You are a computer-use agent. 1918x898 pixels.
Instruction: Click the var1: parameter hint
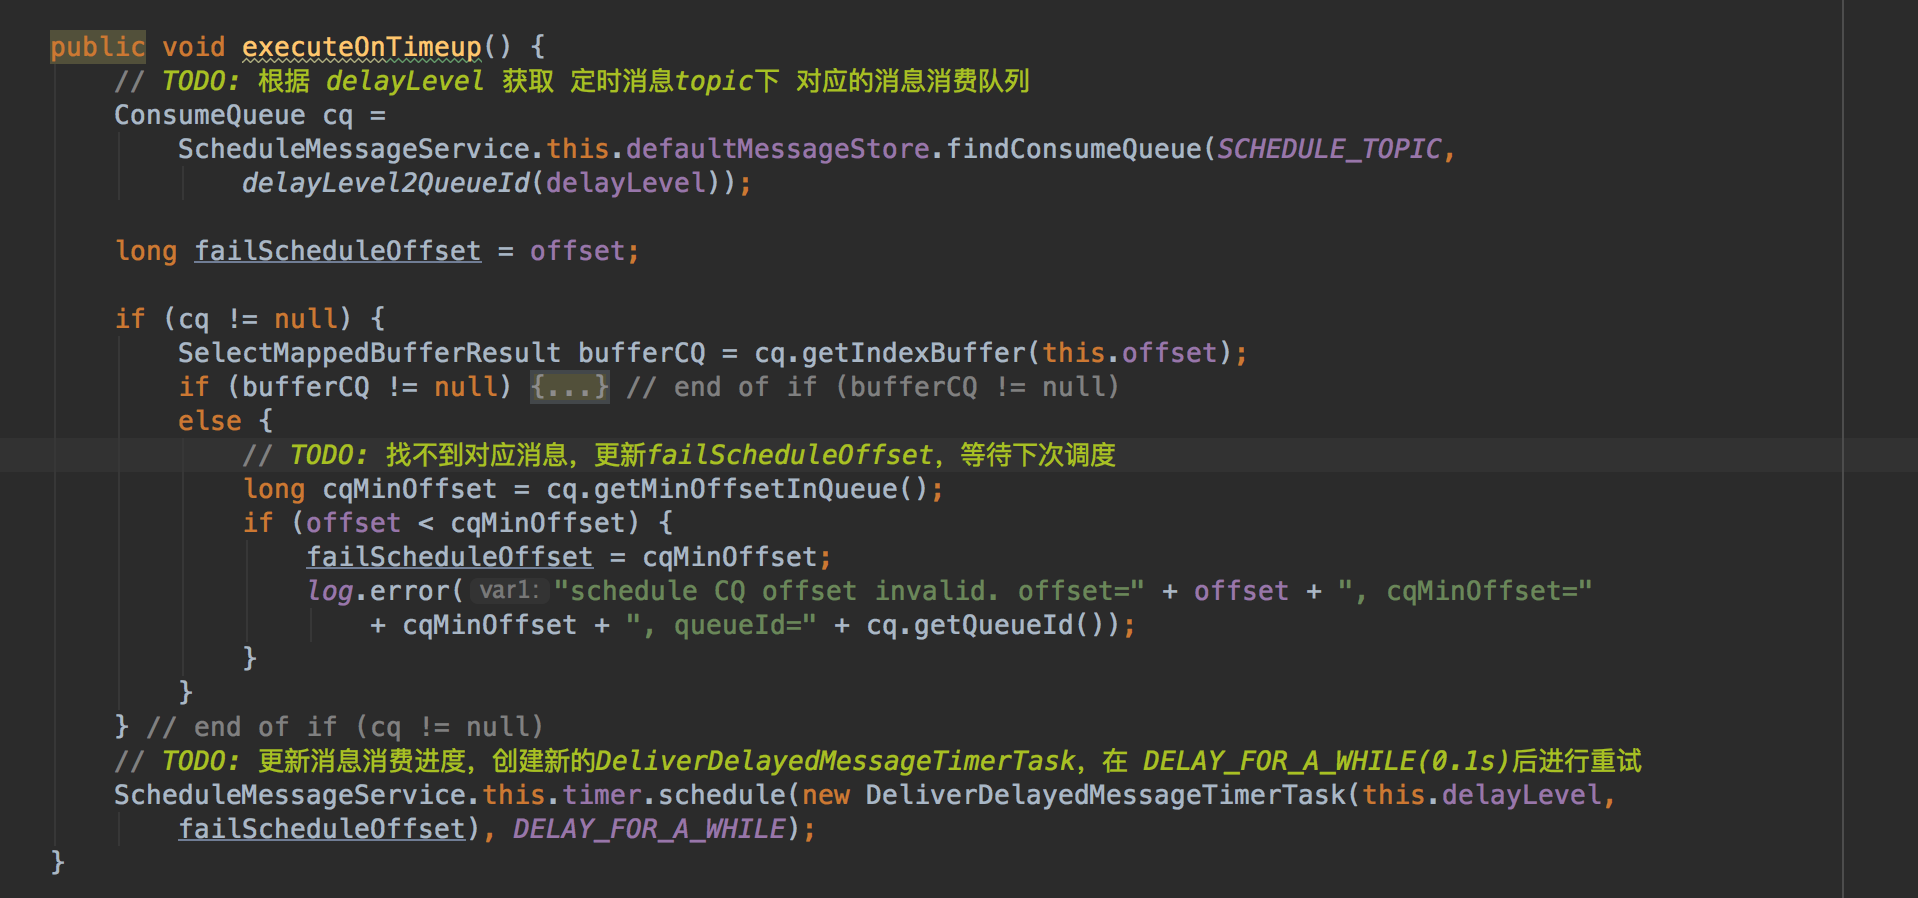pos(509,591)
